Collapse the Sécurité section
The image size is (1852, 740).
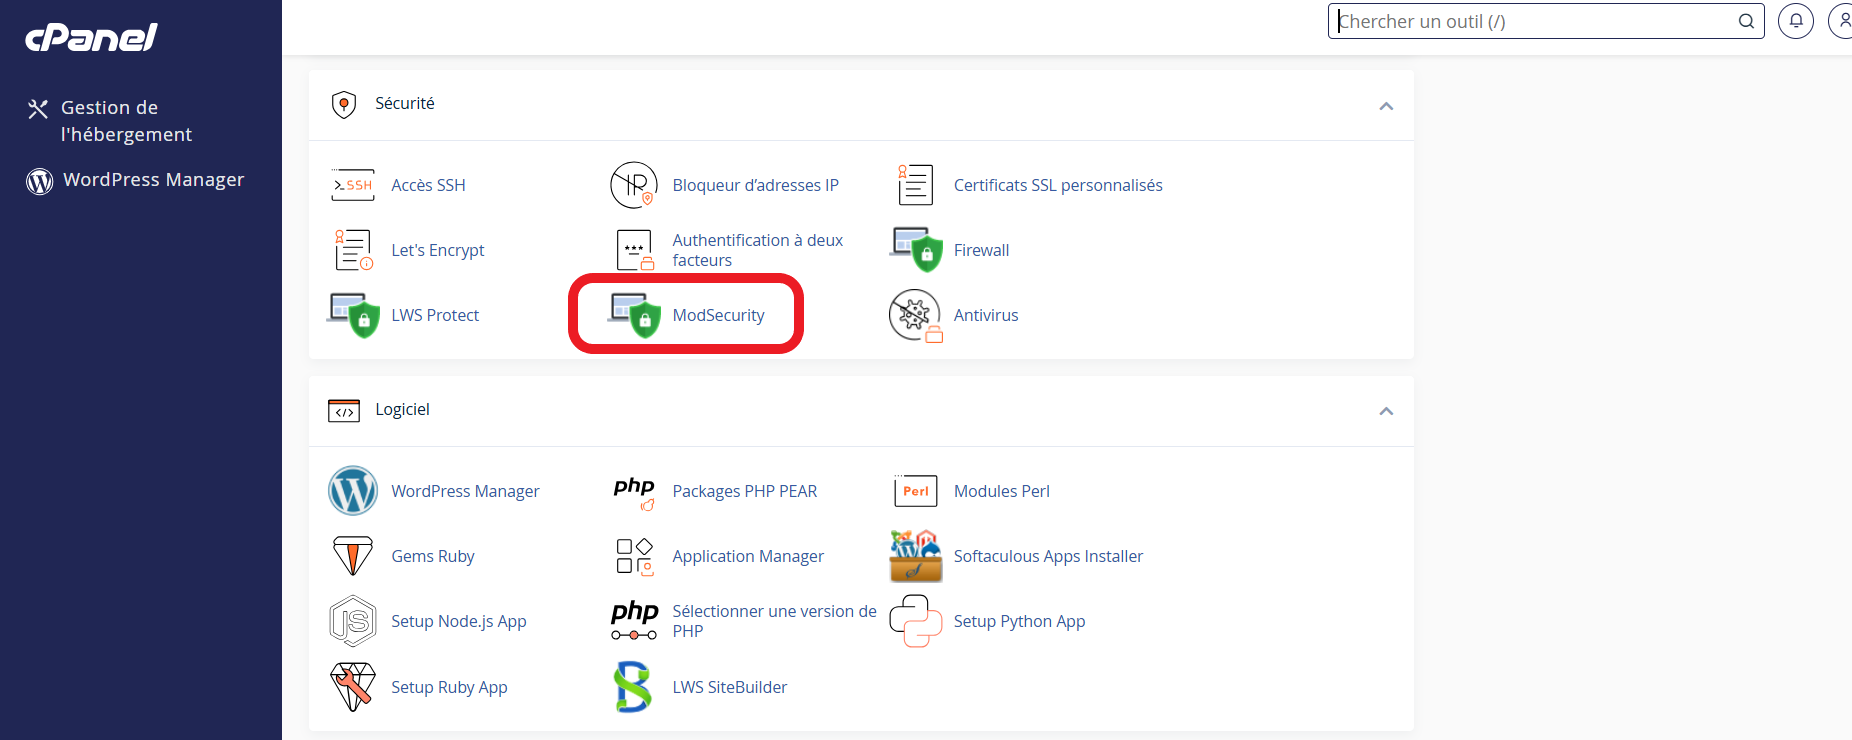click(1386, 106)
